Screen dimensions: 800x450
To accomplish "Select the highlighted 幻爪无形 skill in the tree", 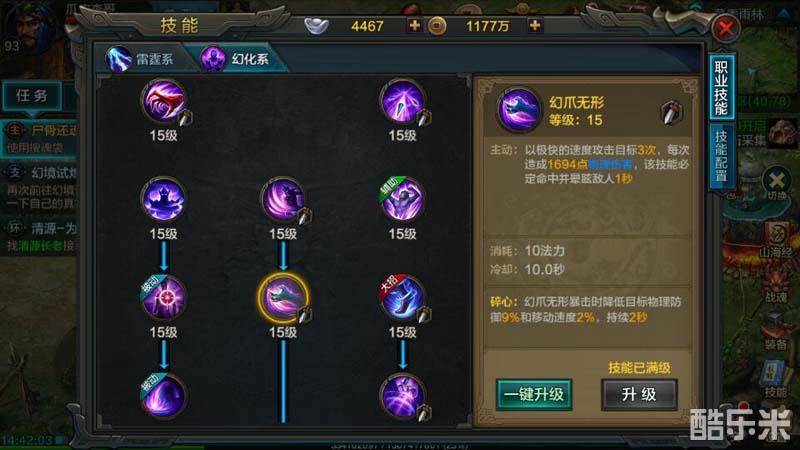I will [x=283, y=298].
